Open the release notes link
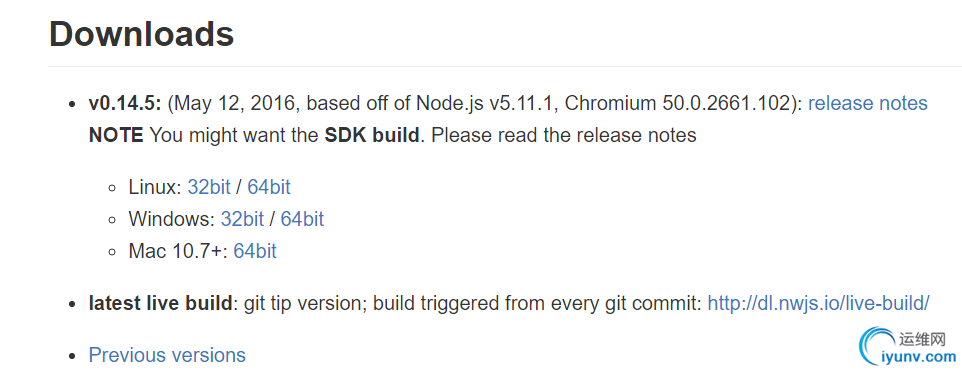 868,103
